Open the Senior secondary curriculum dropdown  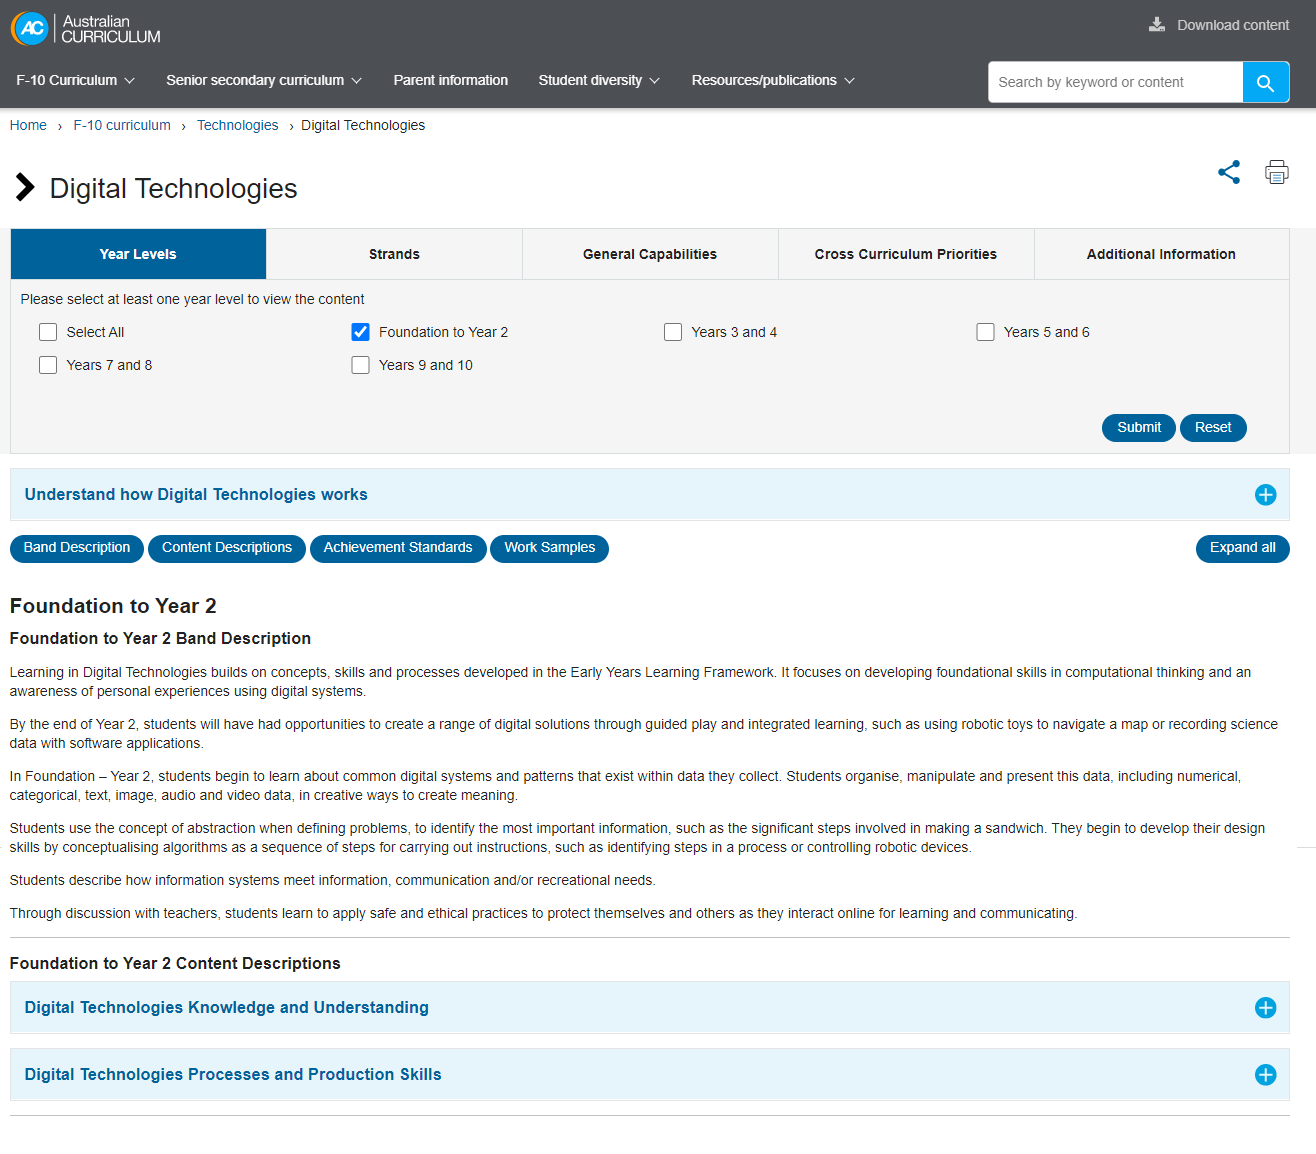pyautogui.click(x=263, y=80)
